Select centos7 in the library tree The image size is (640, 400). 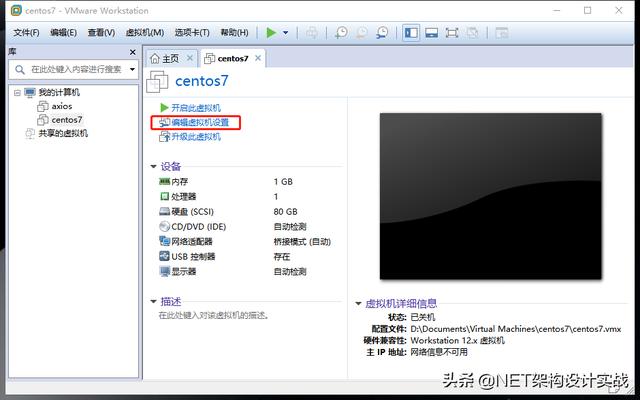click(67, 120)
